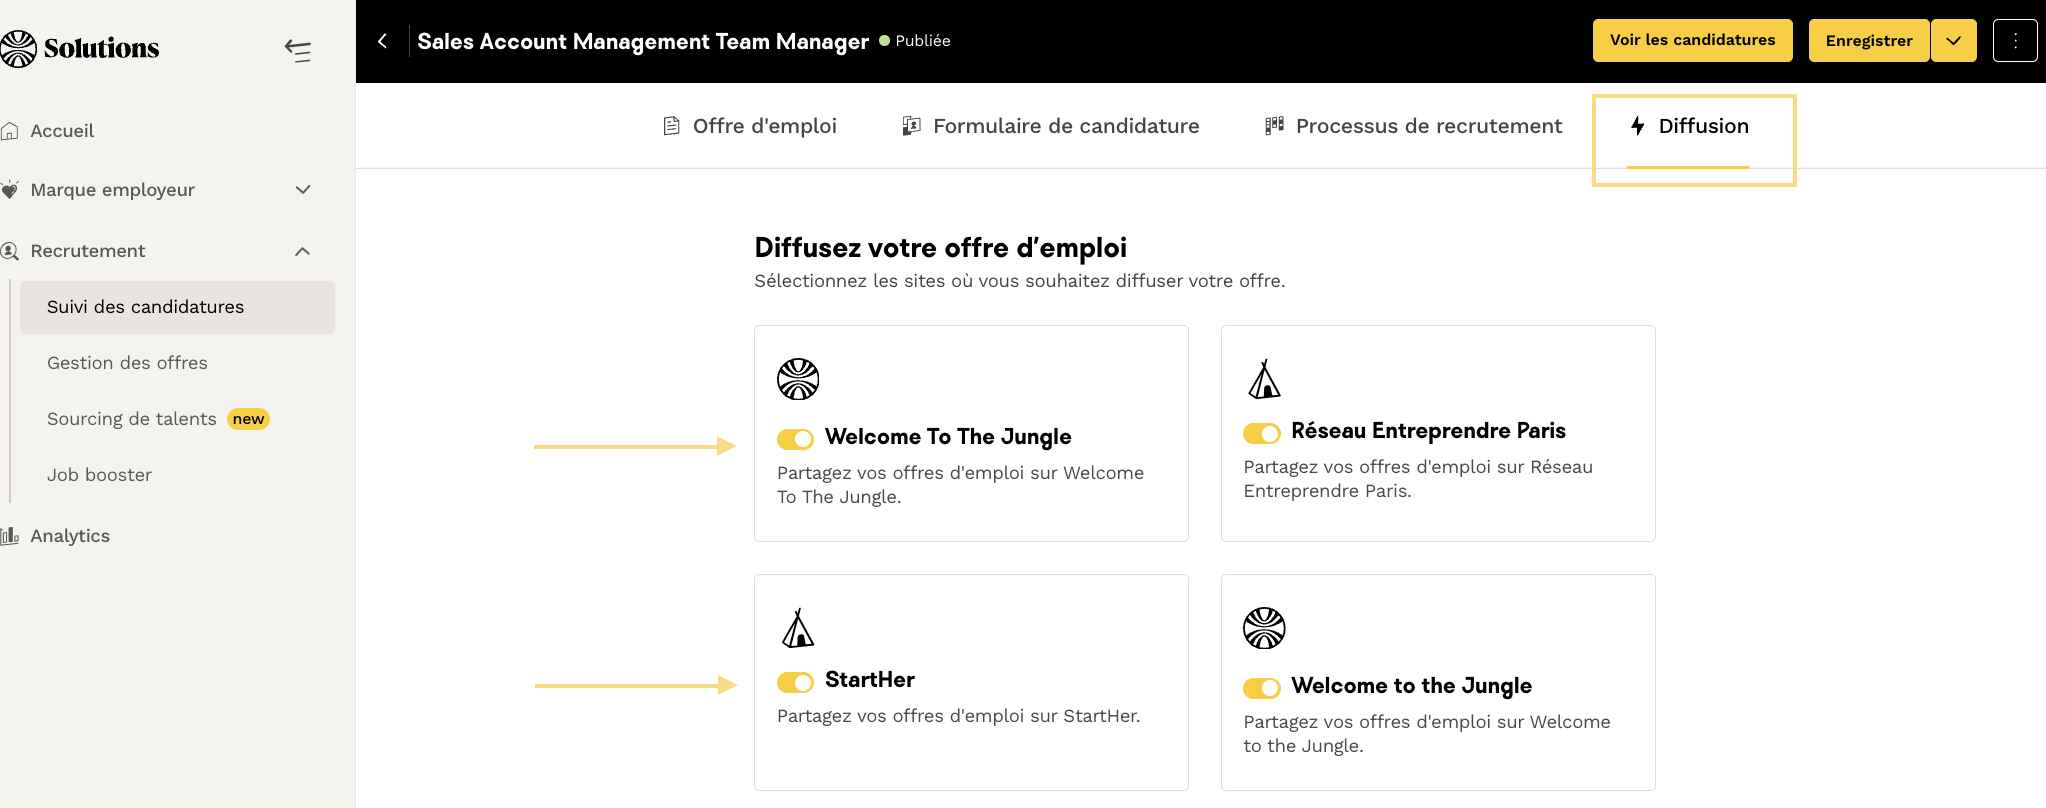Viewport: 2046px width, 808px height.
Task: Click the Analytics chart icon in sidebar
Action: (10, 536)
